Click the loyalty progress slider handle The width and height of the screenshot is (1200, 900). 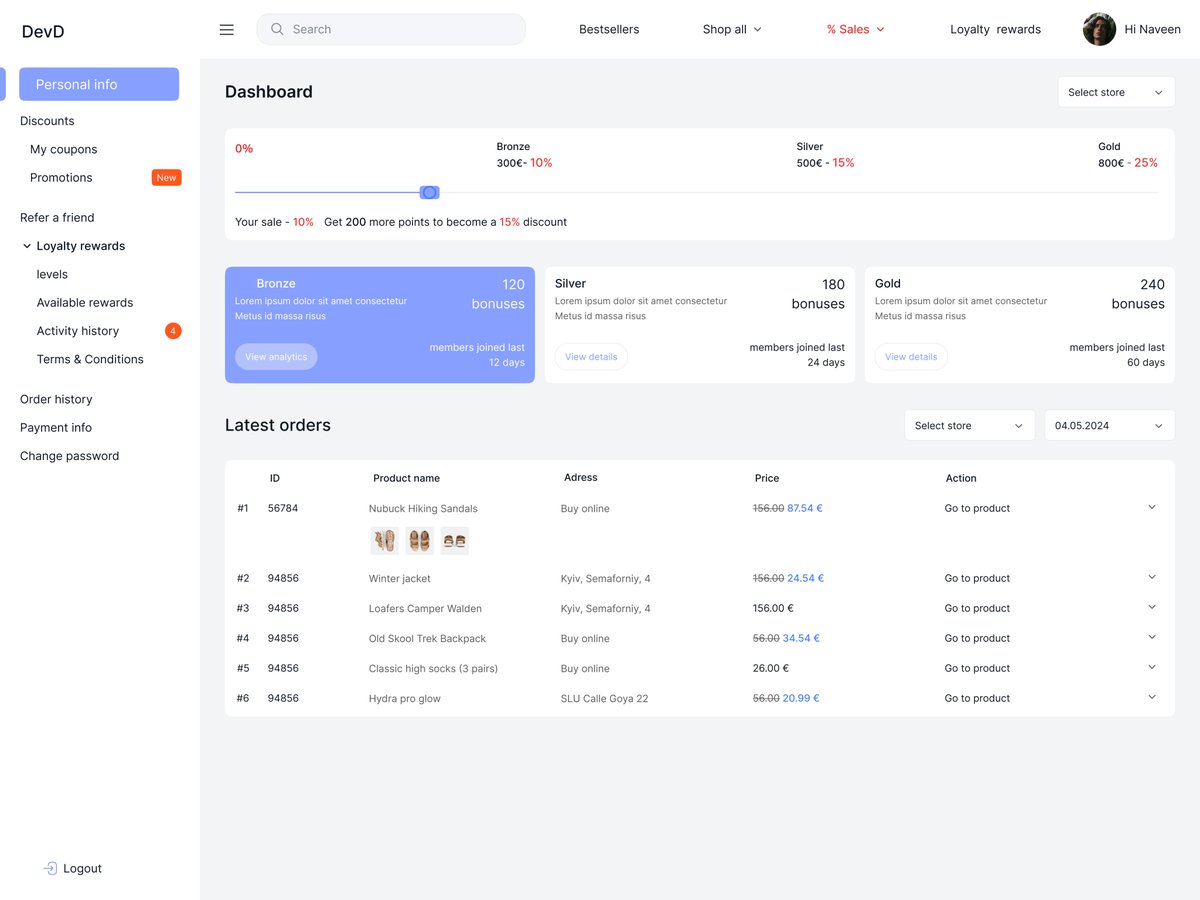(x=430, y=192)
